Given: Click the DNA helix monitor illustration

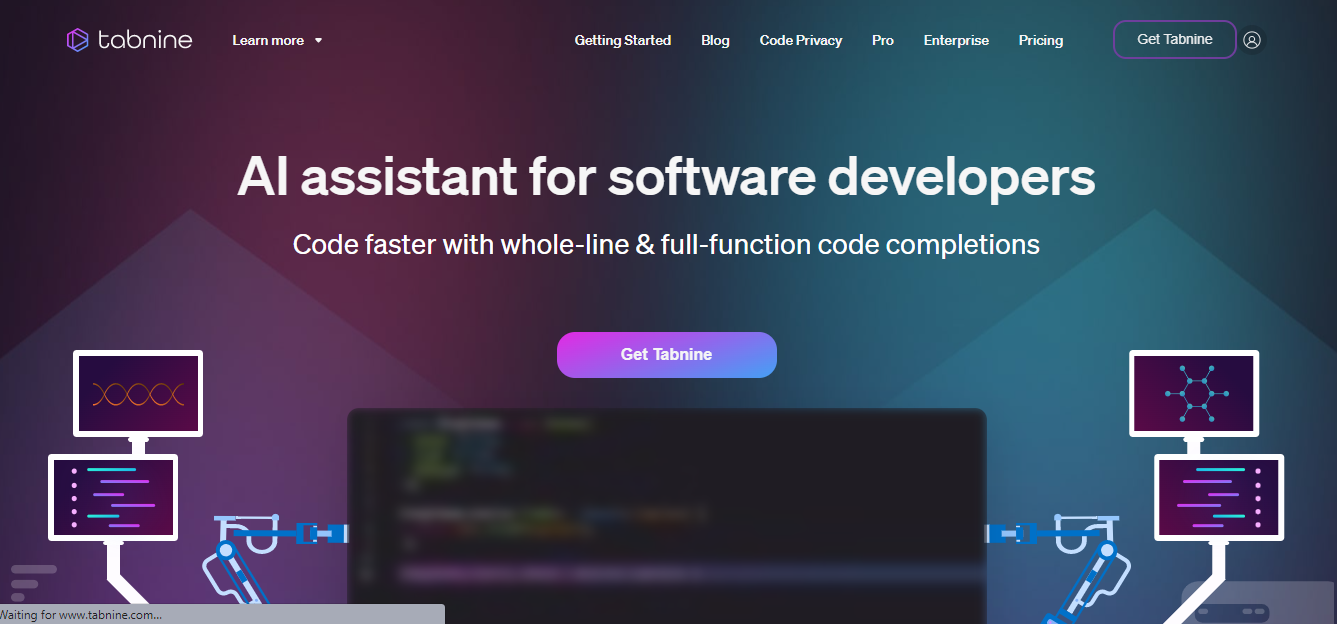Looking at the screenshot, I should click(138, 393).
